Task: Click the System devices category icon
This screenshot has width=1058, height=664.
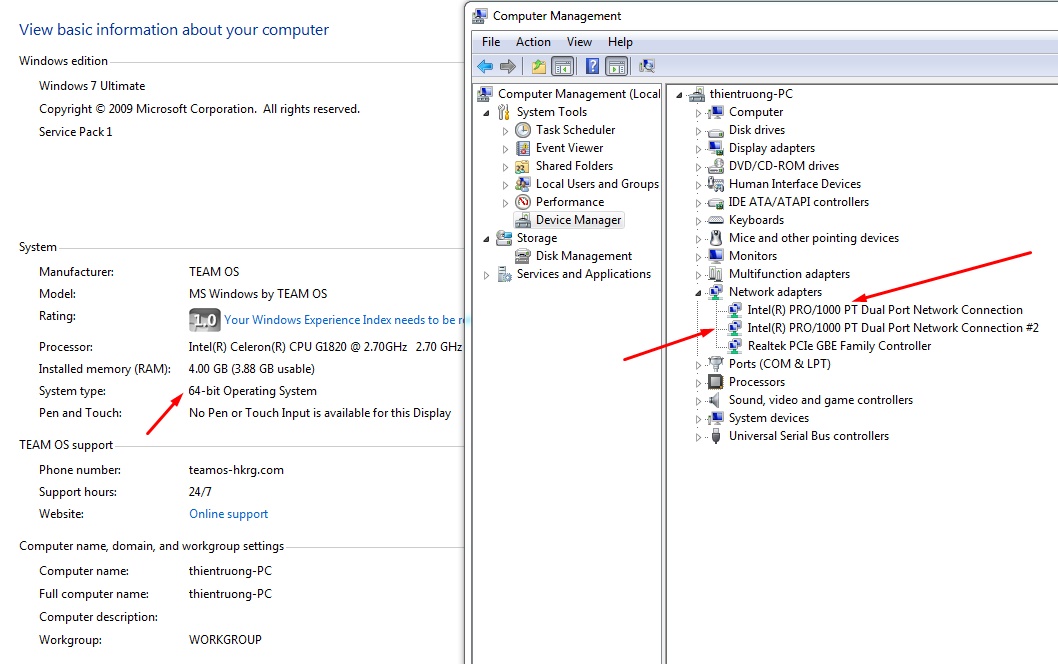Action: pos(716,418)
